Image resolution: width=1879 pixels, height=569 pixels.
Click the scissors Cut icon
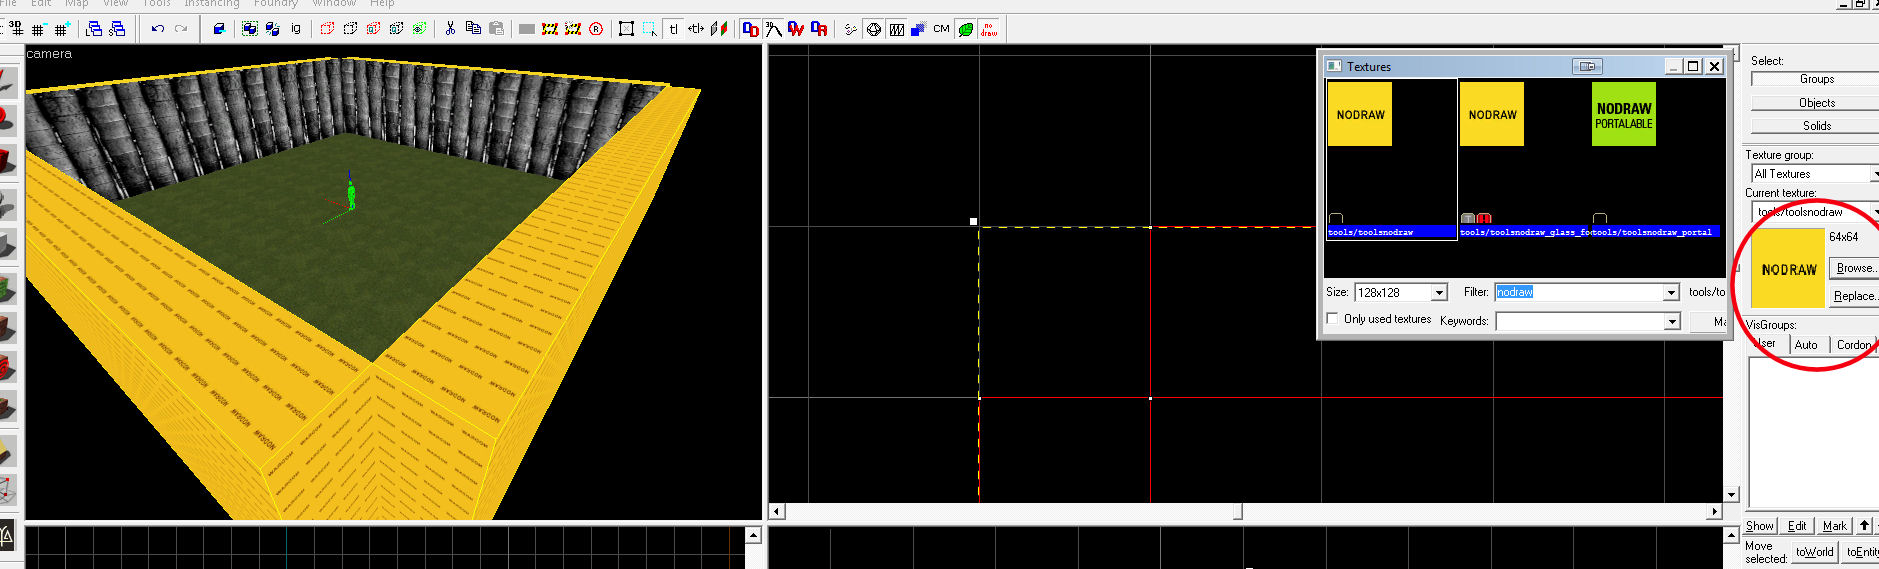tap(450, 29)
